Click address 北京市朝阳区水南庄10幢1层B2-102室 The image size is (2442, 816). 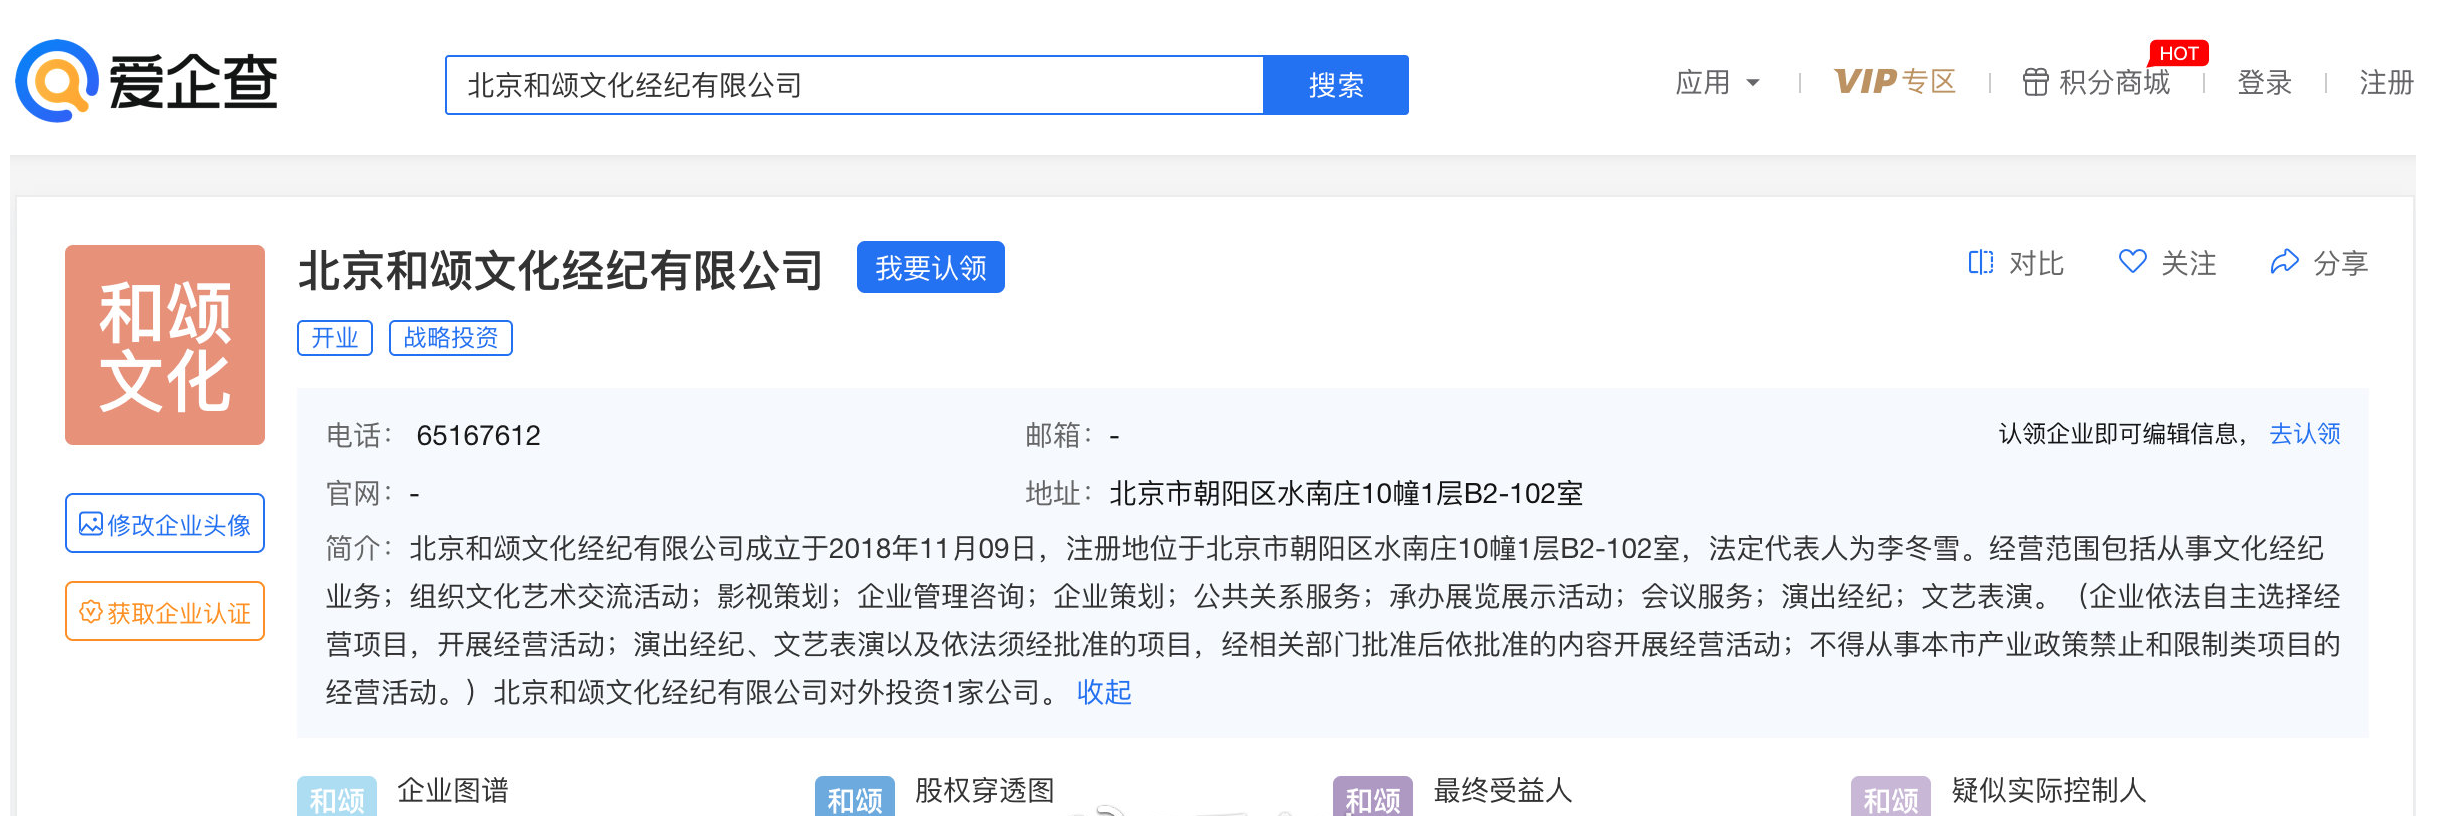coord(1346,494)
